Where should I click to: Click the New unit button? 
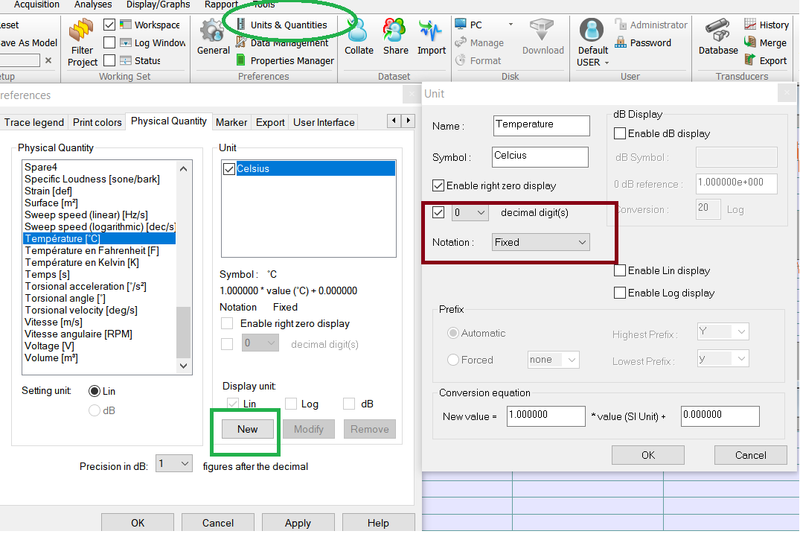coord(247,429)
